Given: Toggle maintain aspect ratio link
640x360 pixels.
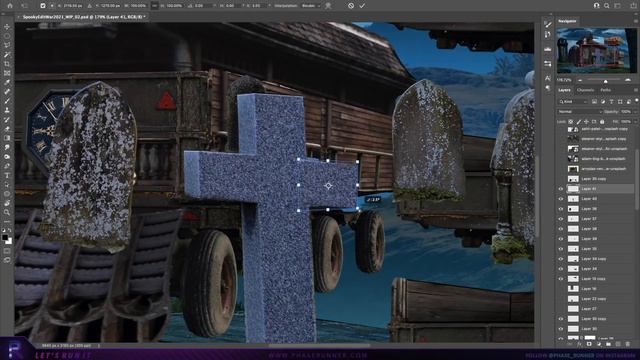Looking at the screenshot, I should 154,6.
